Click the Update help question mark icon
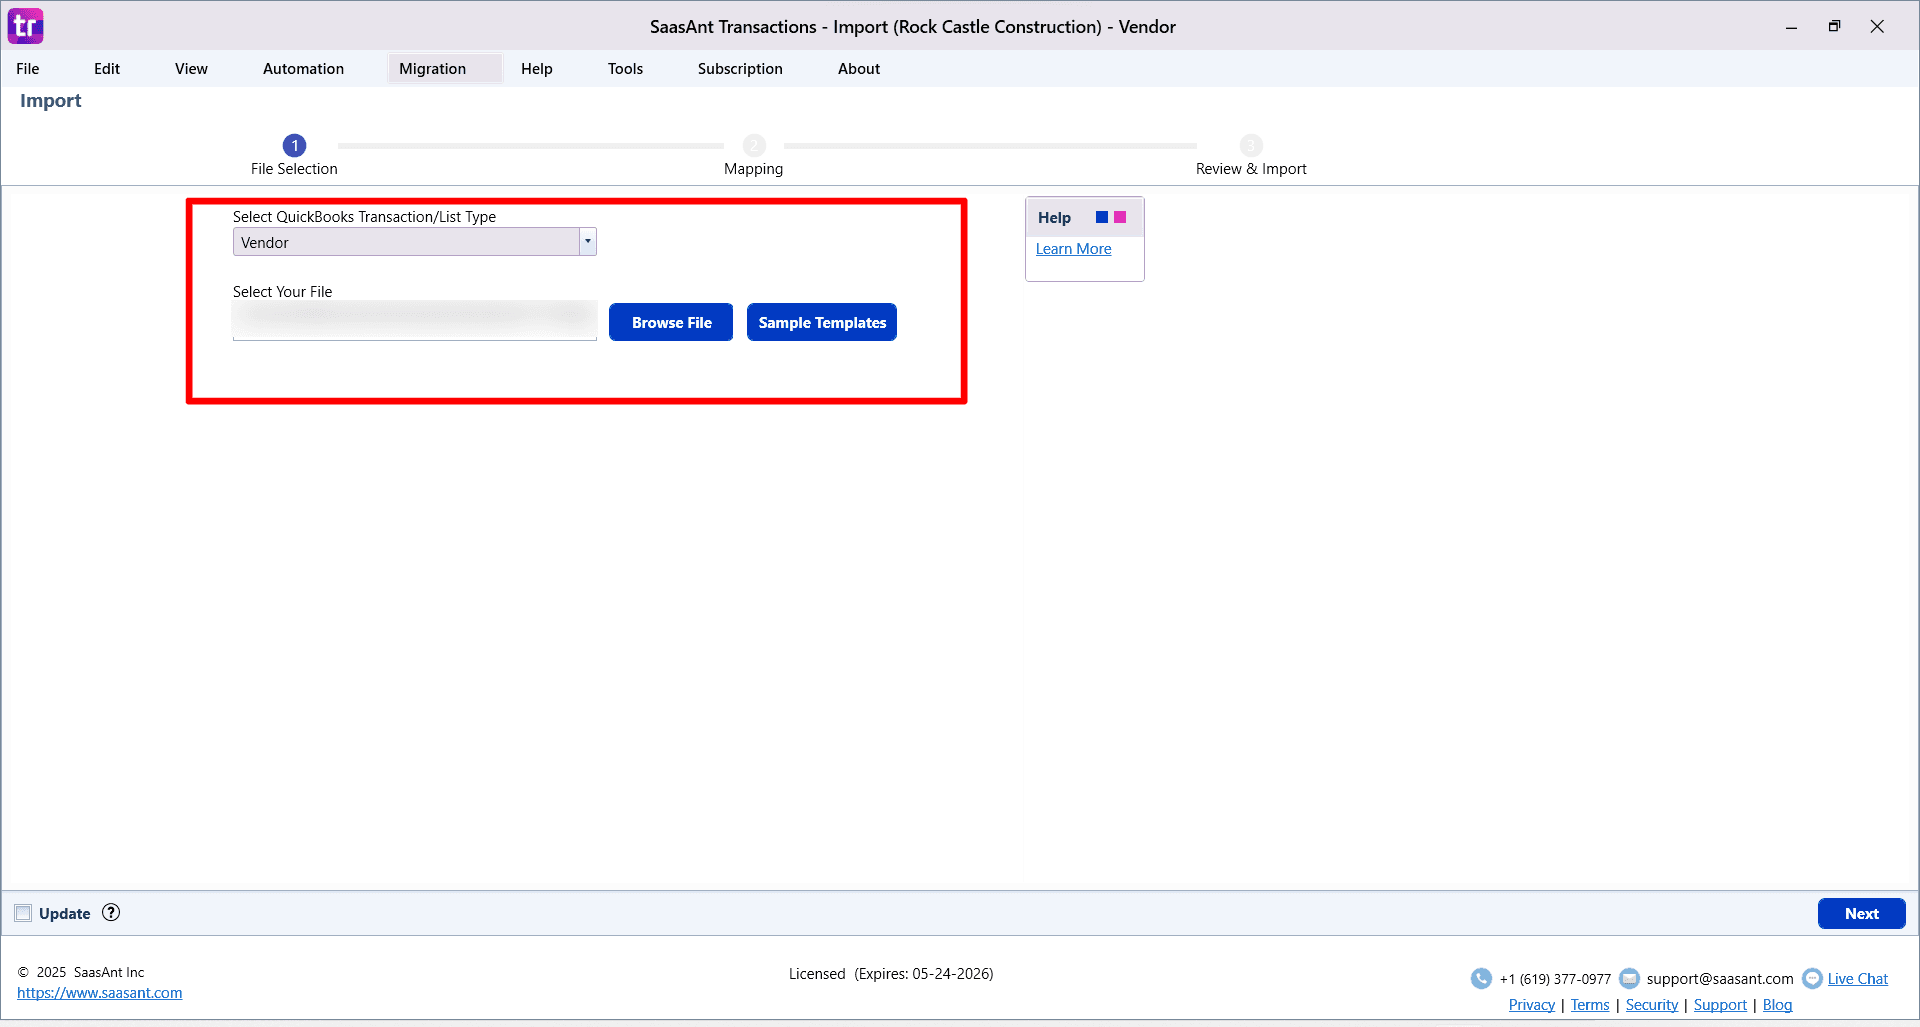This screenshot has height=1027, width=1920. point(111,912)
